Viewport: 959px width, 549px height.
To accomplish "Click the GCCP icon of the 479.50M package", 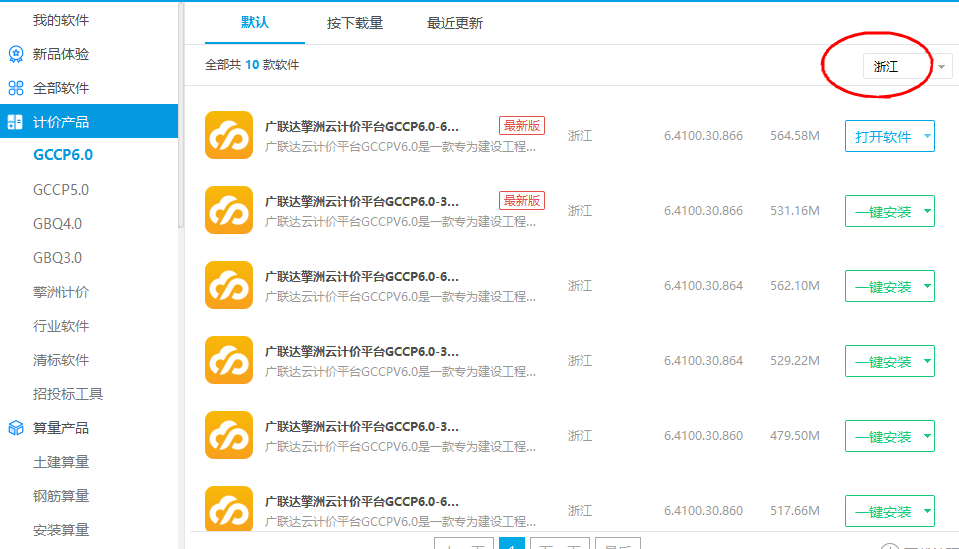I will pos(229,435).
